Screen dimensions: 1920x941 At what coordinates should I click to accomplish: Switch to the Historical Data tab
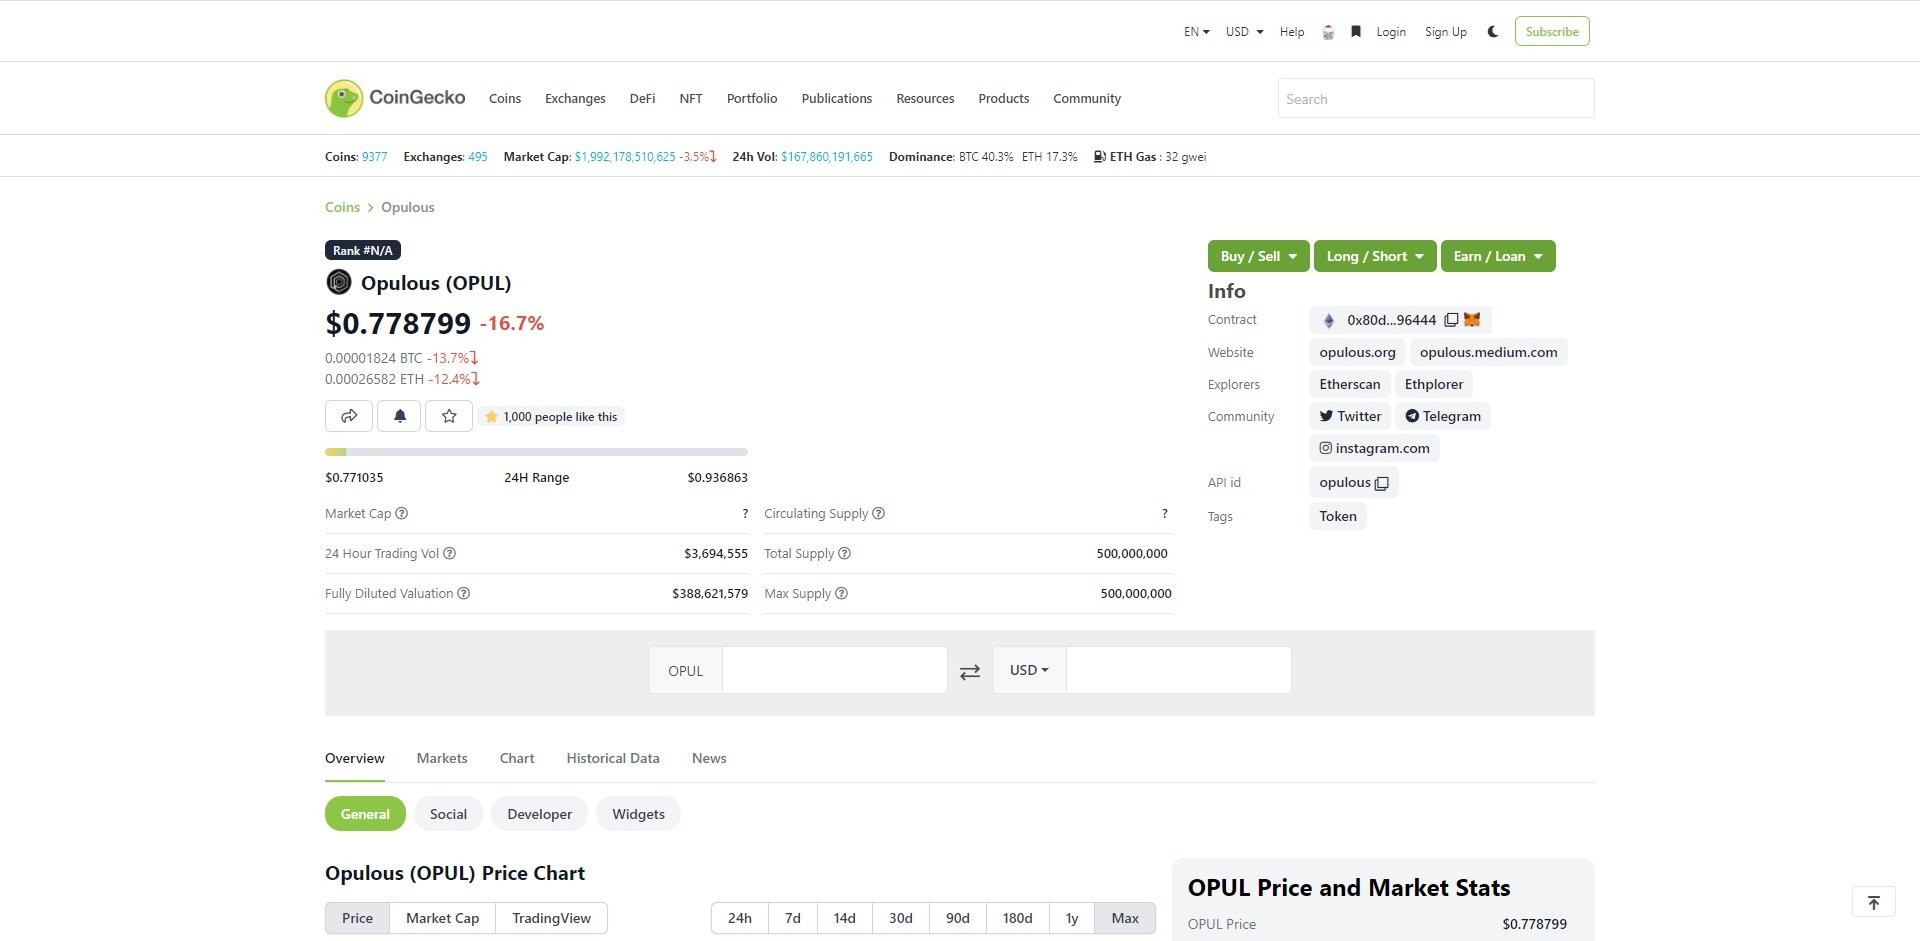[x=612, y=758]
